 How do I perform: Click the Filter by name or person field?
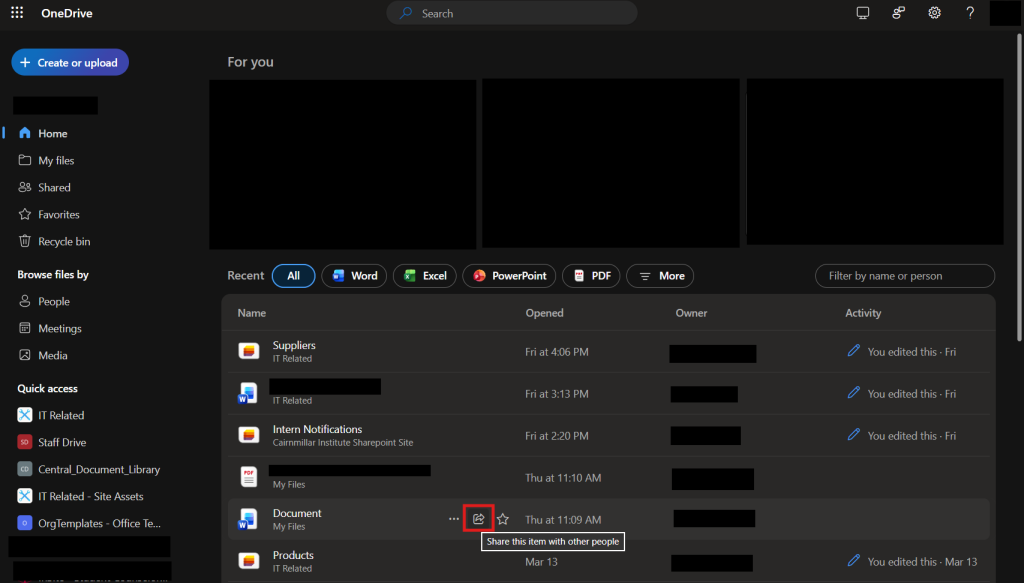click(x=904, y=276)
